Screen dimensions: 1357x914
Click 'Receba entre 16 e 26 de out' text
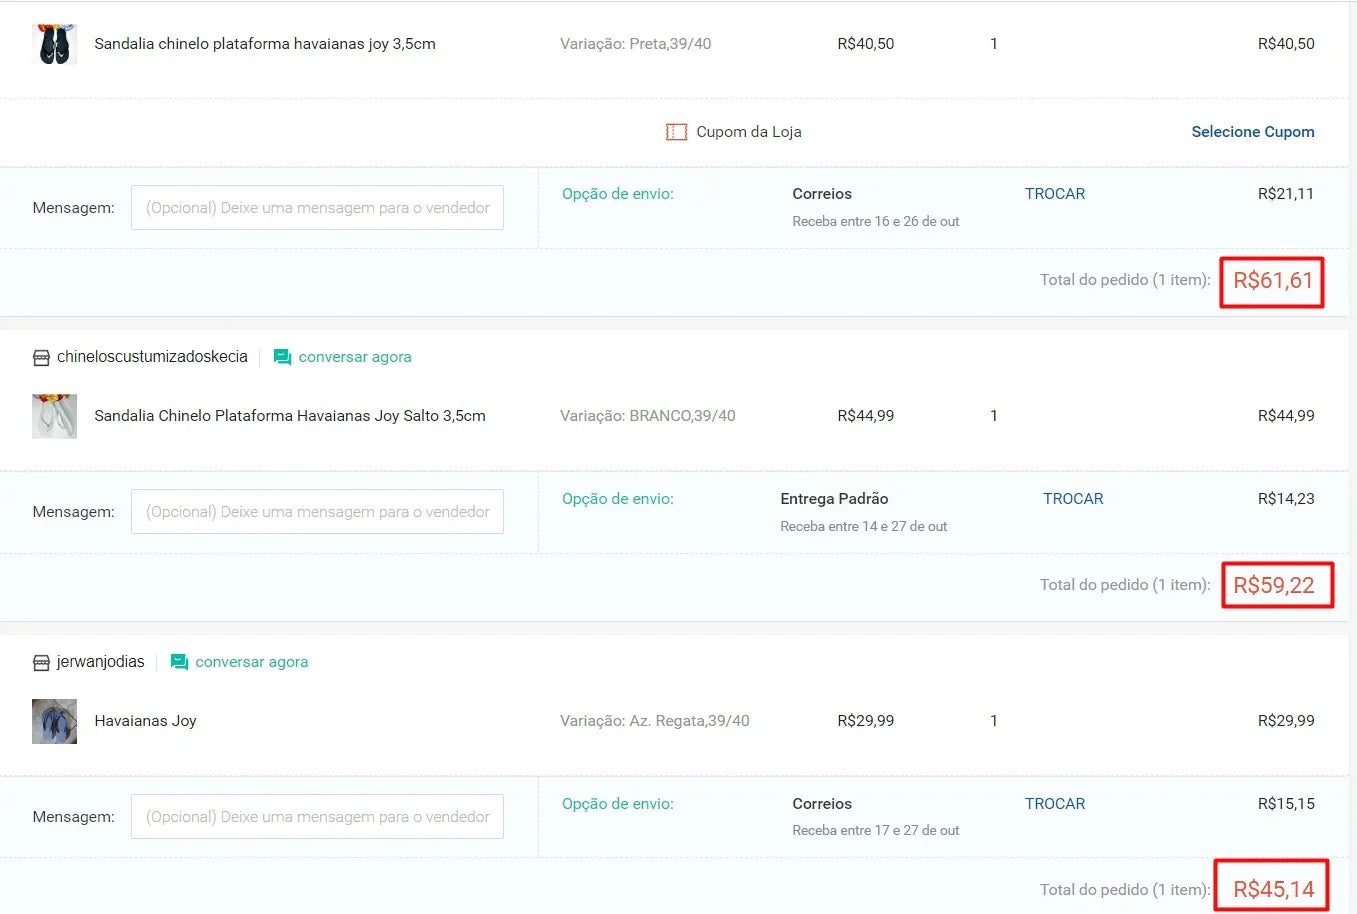(876, 222)
